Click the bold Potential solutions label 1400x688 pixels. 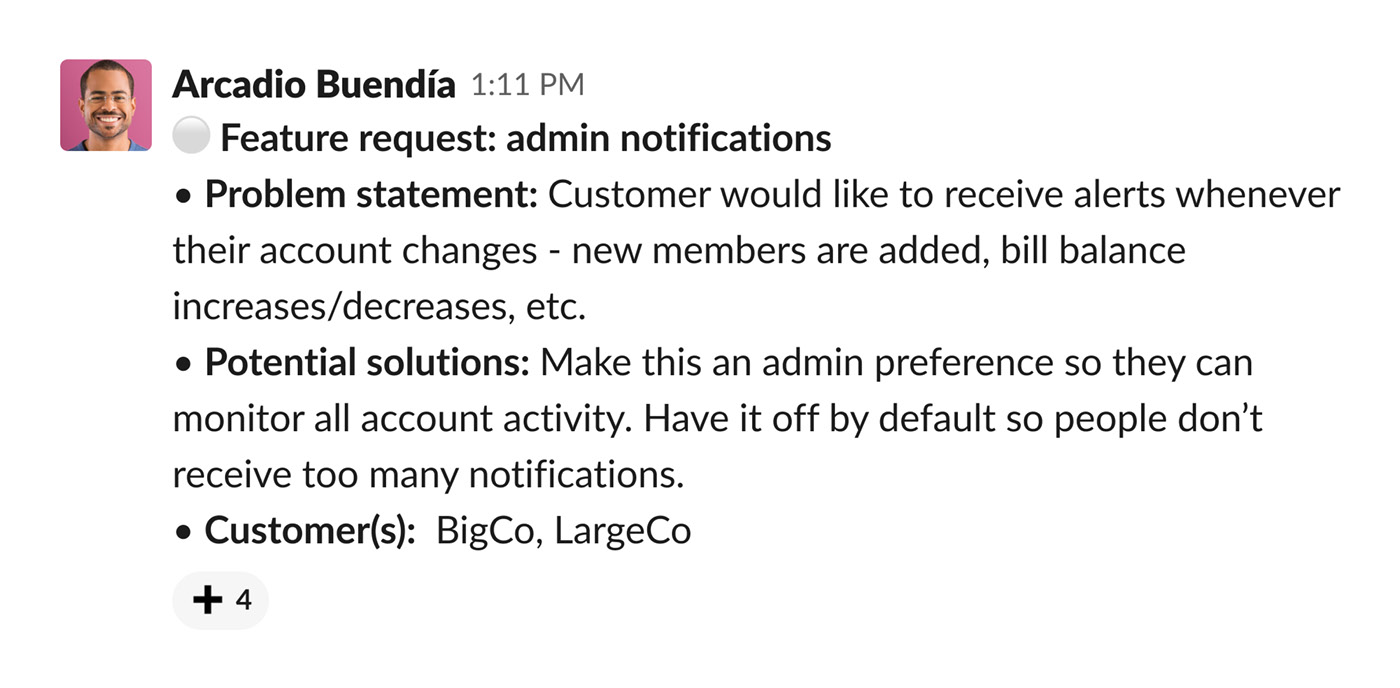click(368, 362)
